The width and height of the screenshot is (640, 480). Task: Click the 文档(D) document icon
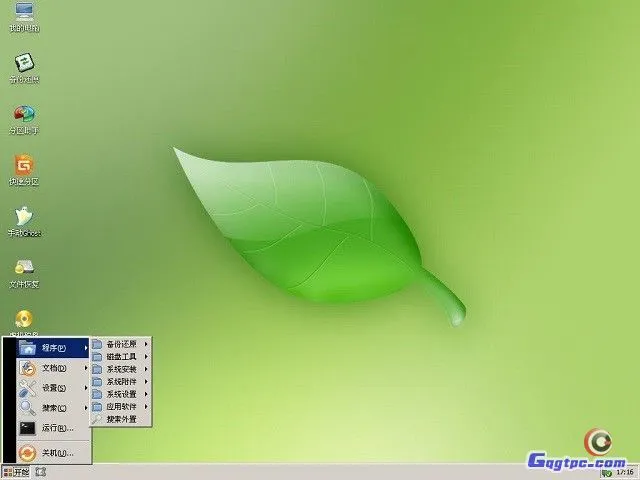pos(28,368)
